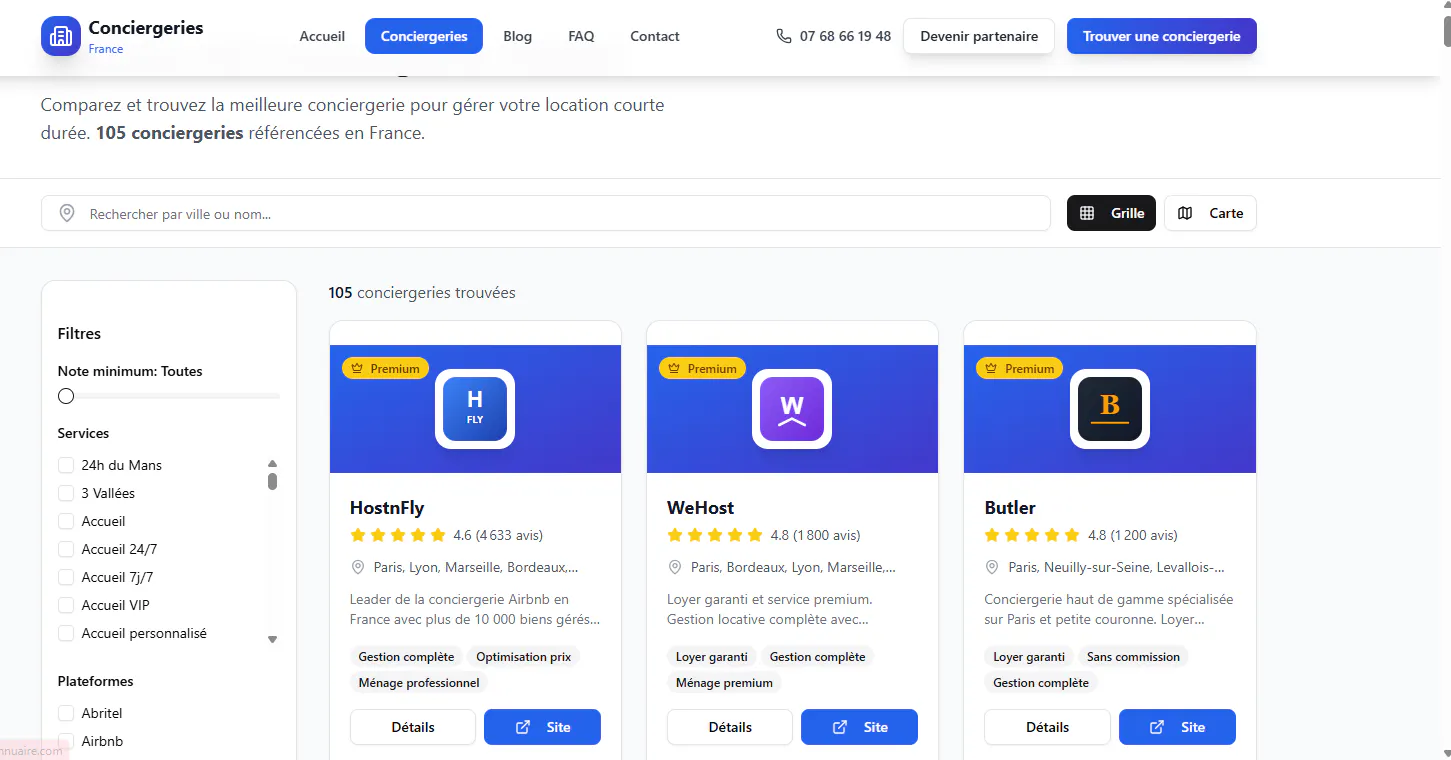The height and width of the screenshot is (760, 1451).
Task: Click the star rating on the HostnFly card
Action: tap(398, 535)
